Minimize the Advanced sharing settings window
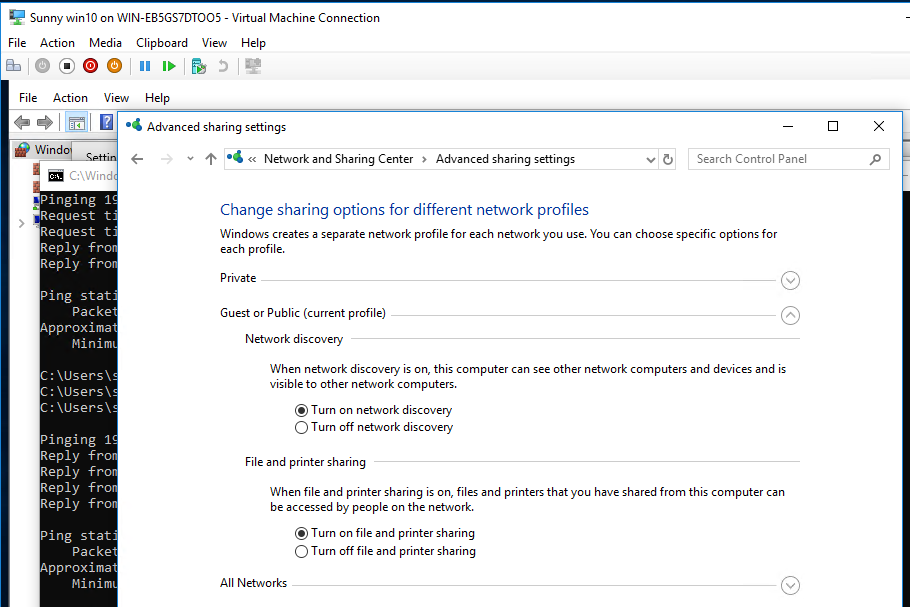910x607 pixels. coord(788,126)
